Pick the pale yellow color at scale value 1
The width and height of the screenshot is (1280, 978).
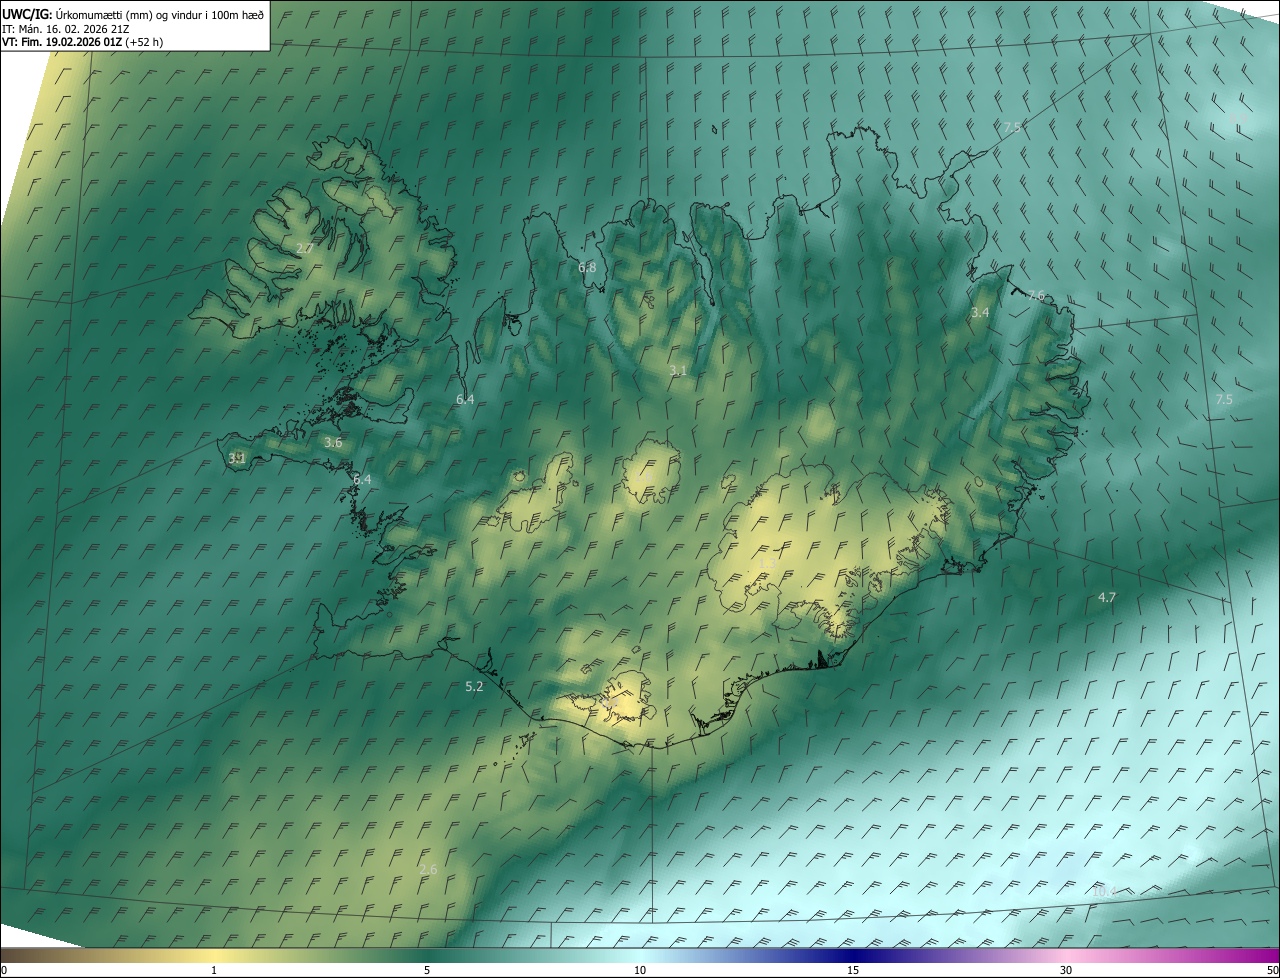214,956
